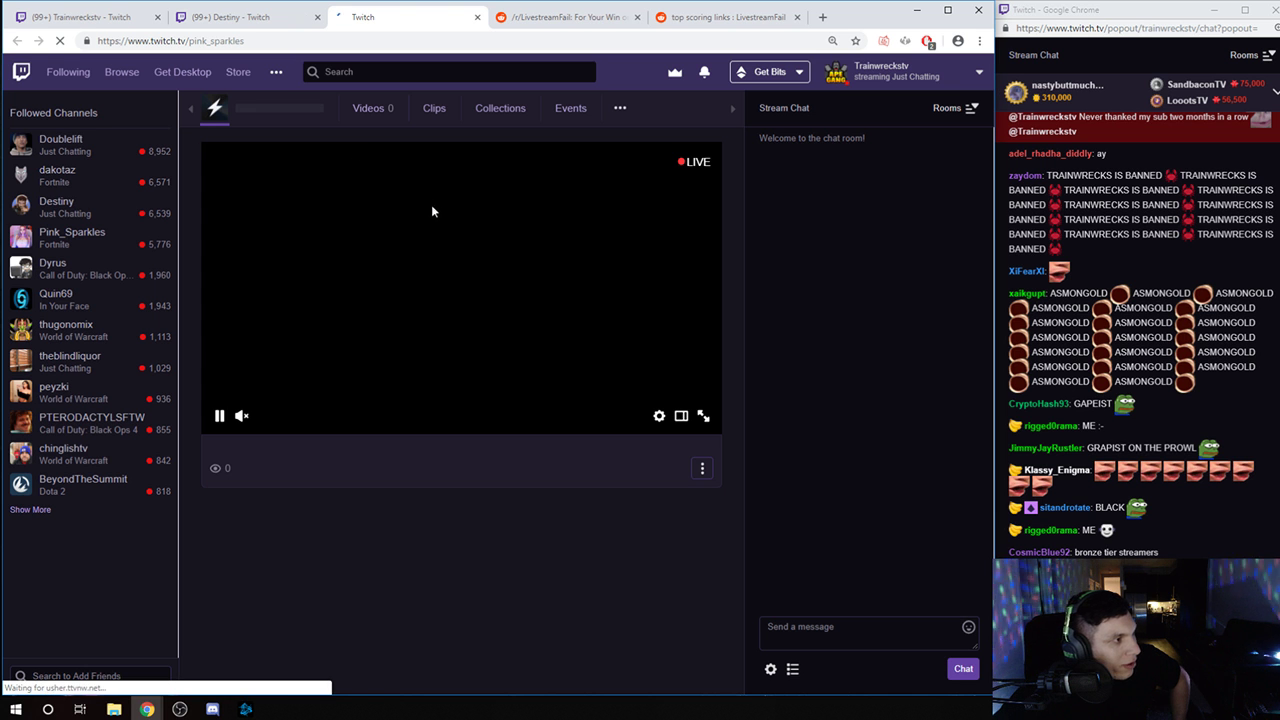Bookmark this page with the star icon
This screenshot has height=720, width=1280.
pos(856,41)
